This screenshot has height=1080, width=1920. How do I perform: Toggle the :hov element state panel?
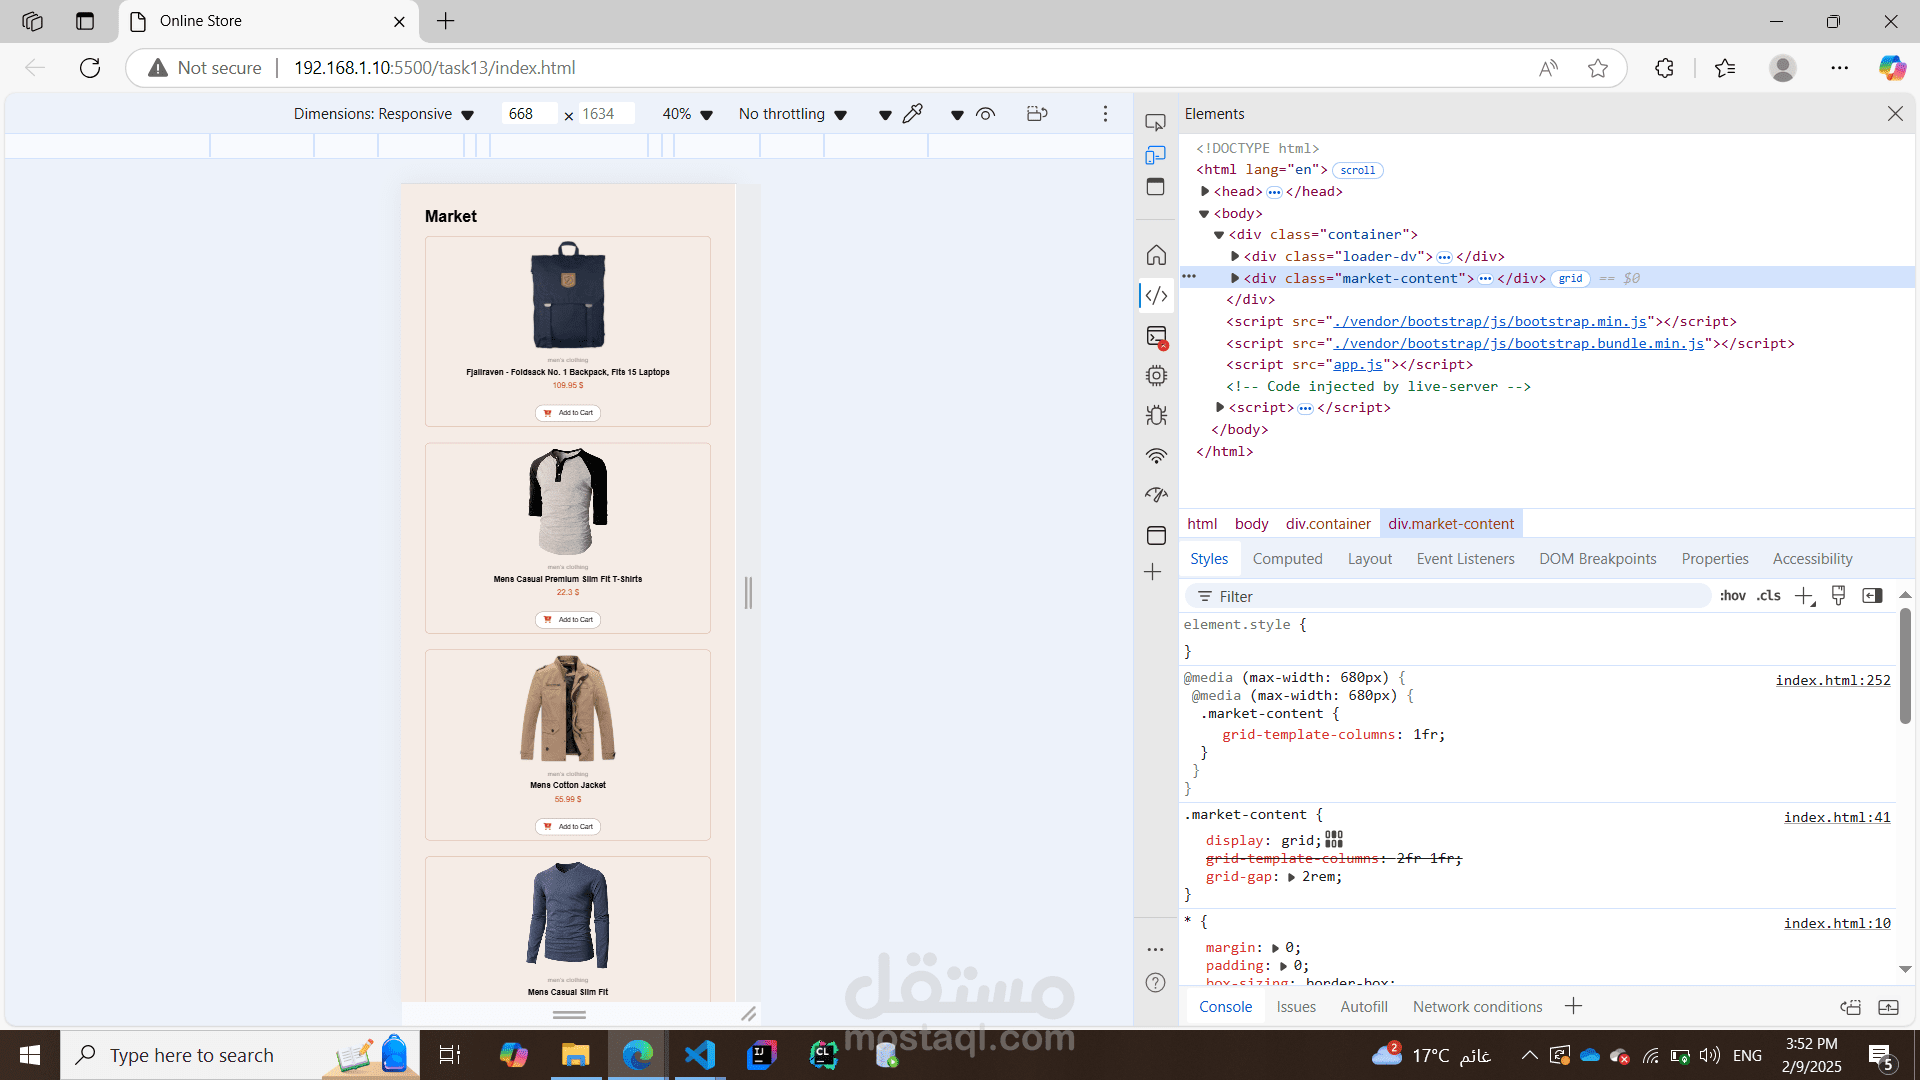pyautogui.click(x=1732, y=596)
